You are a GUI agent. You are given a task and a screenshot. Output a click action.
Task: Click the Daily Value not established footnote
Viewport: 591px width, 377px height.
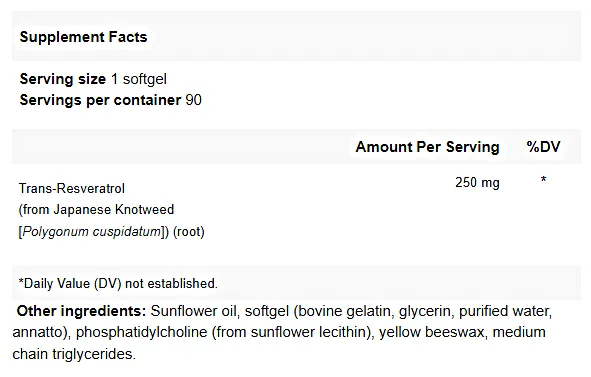point(118,284)
